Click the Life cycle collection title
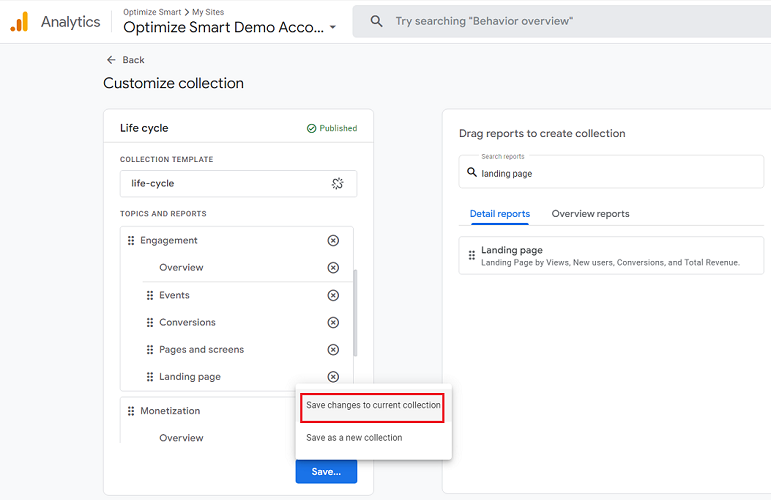 144,128
